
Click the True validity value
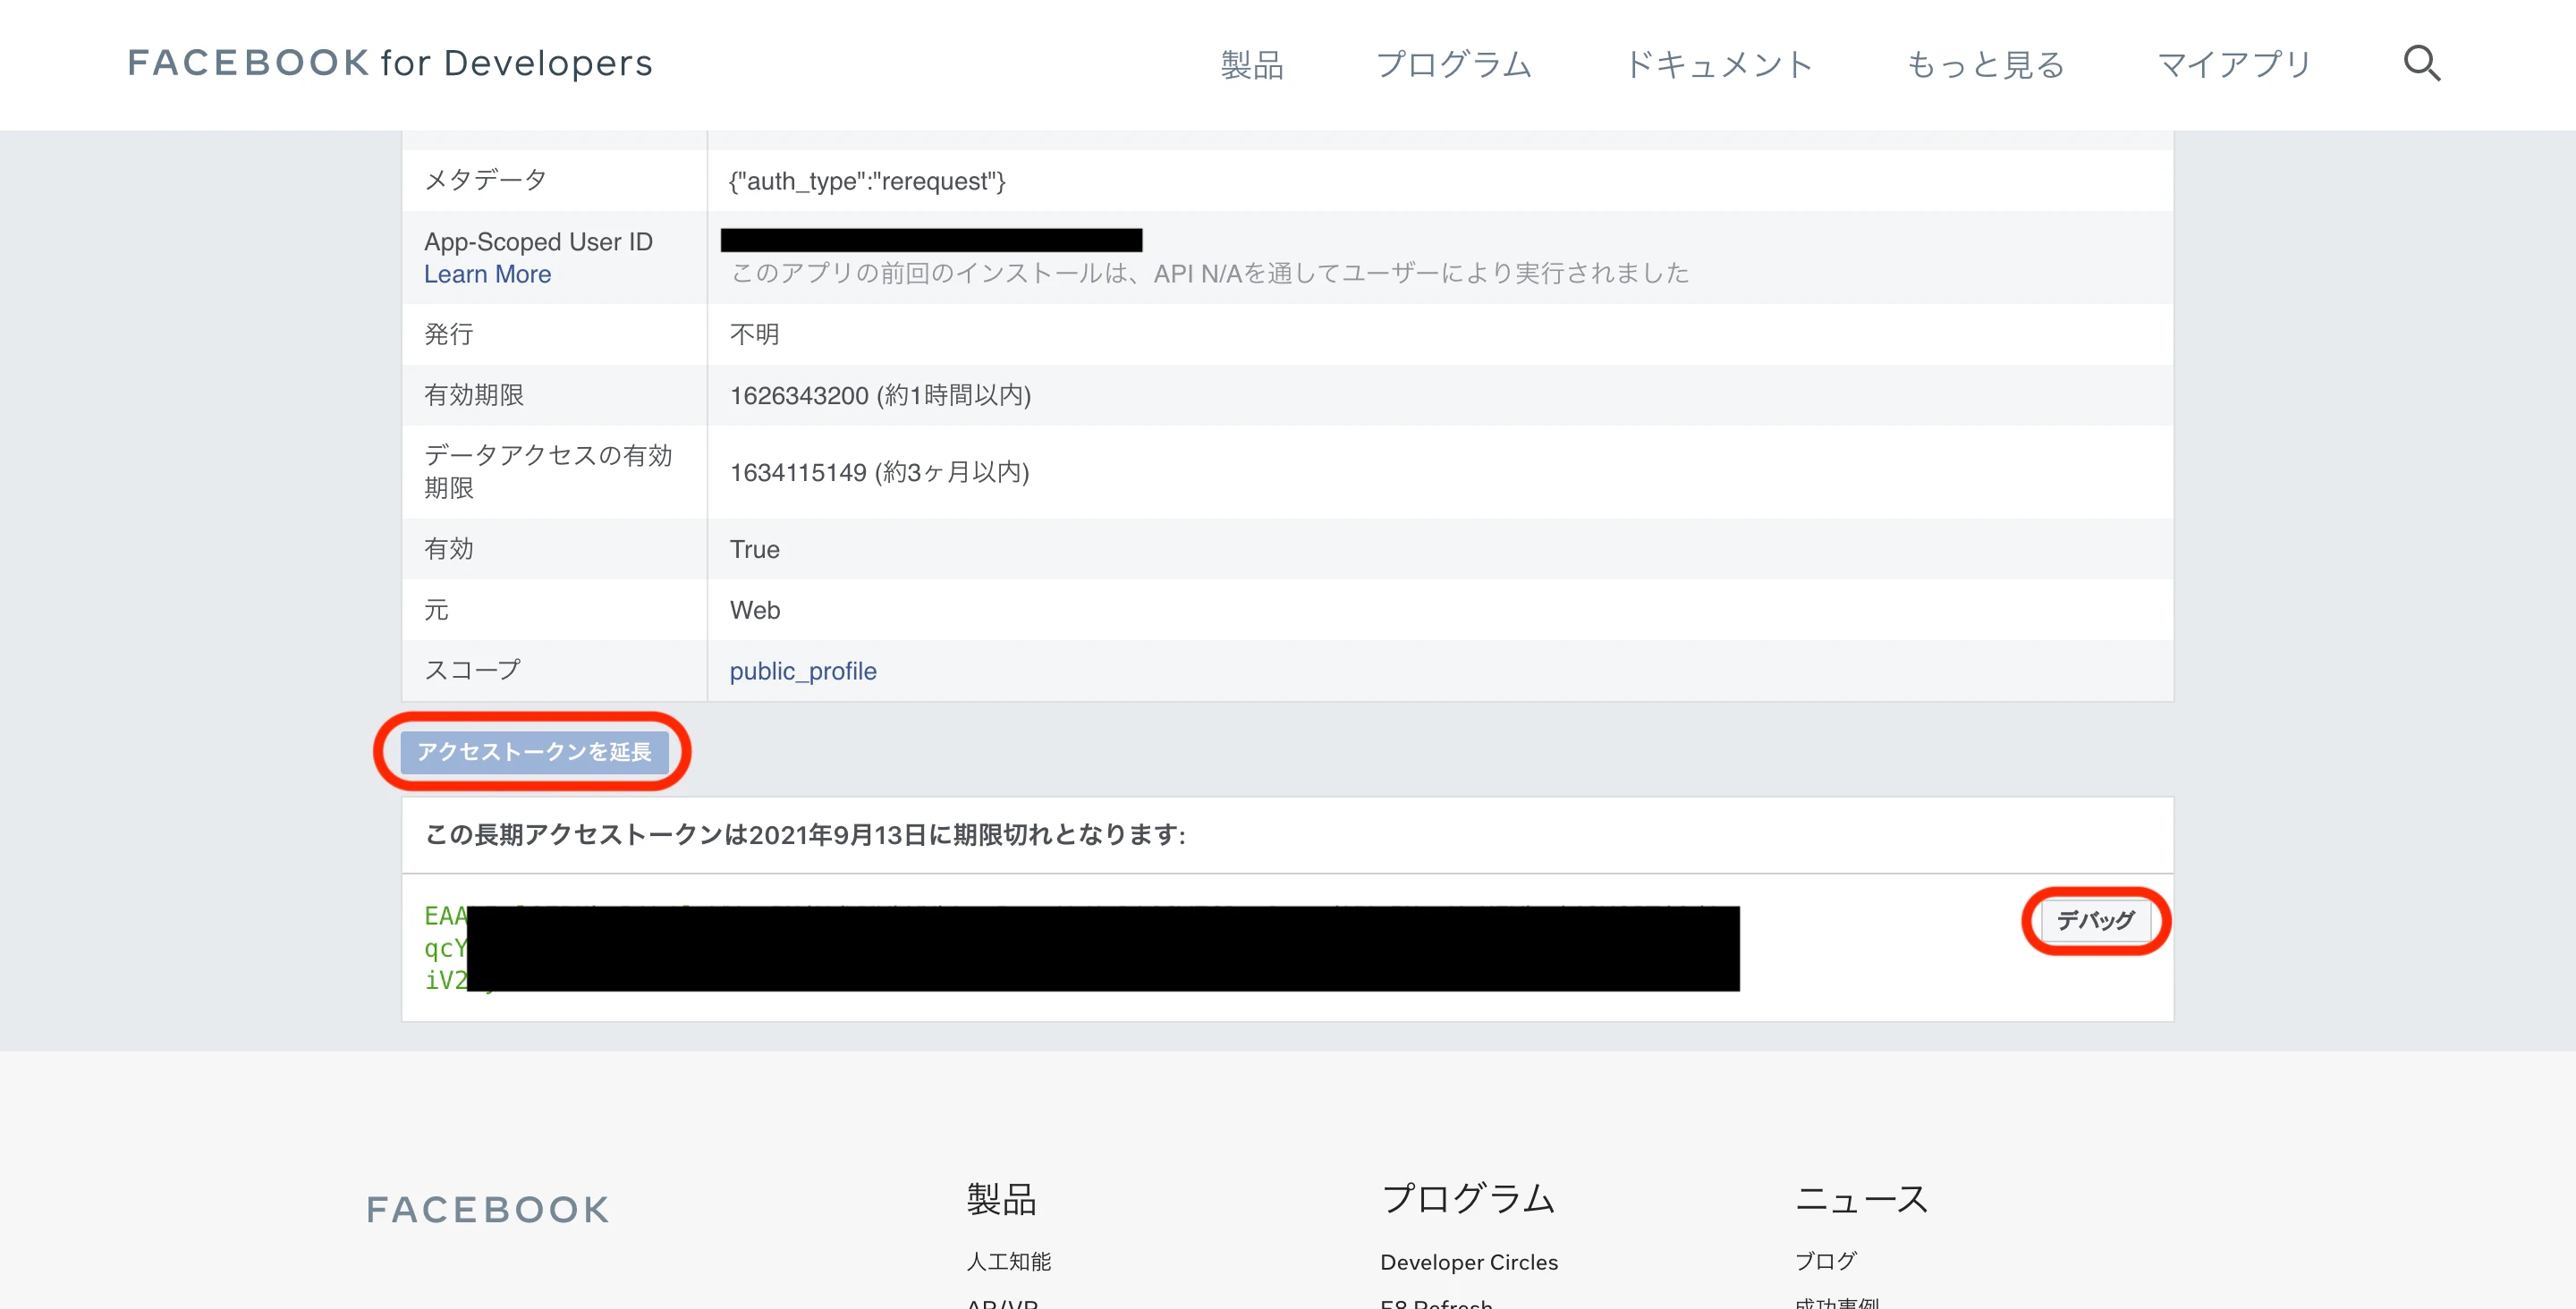[755, 549]
